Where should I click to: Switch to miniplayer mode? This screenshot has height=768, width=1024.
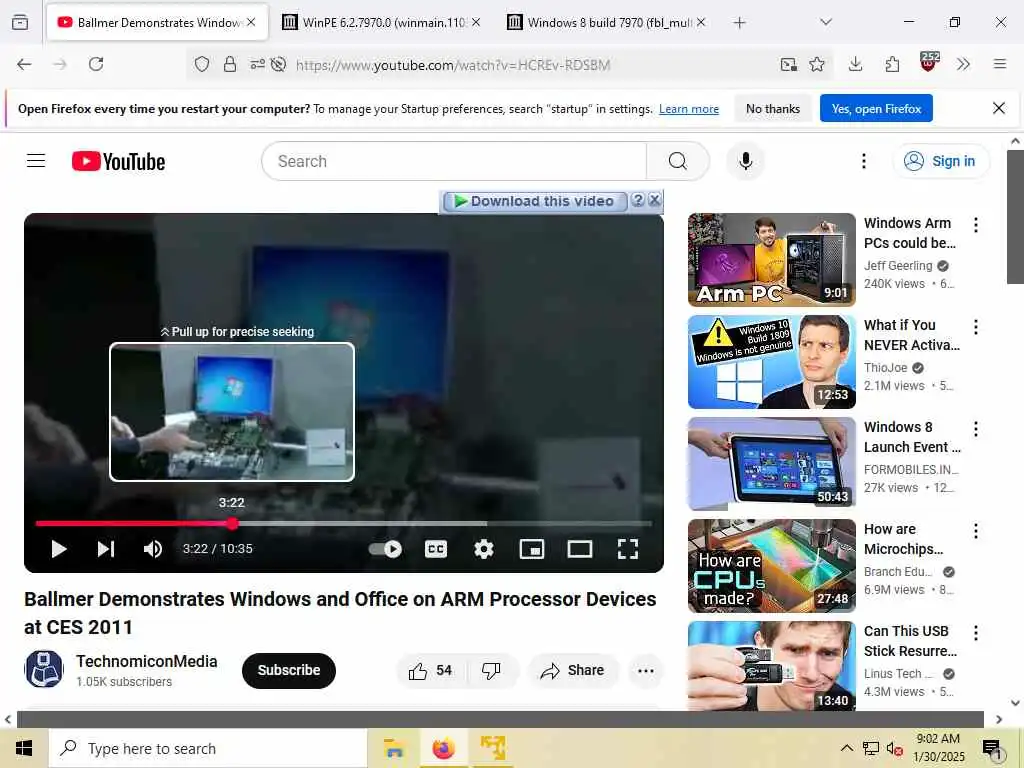click(x=532, y=549)
